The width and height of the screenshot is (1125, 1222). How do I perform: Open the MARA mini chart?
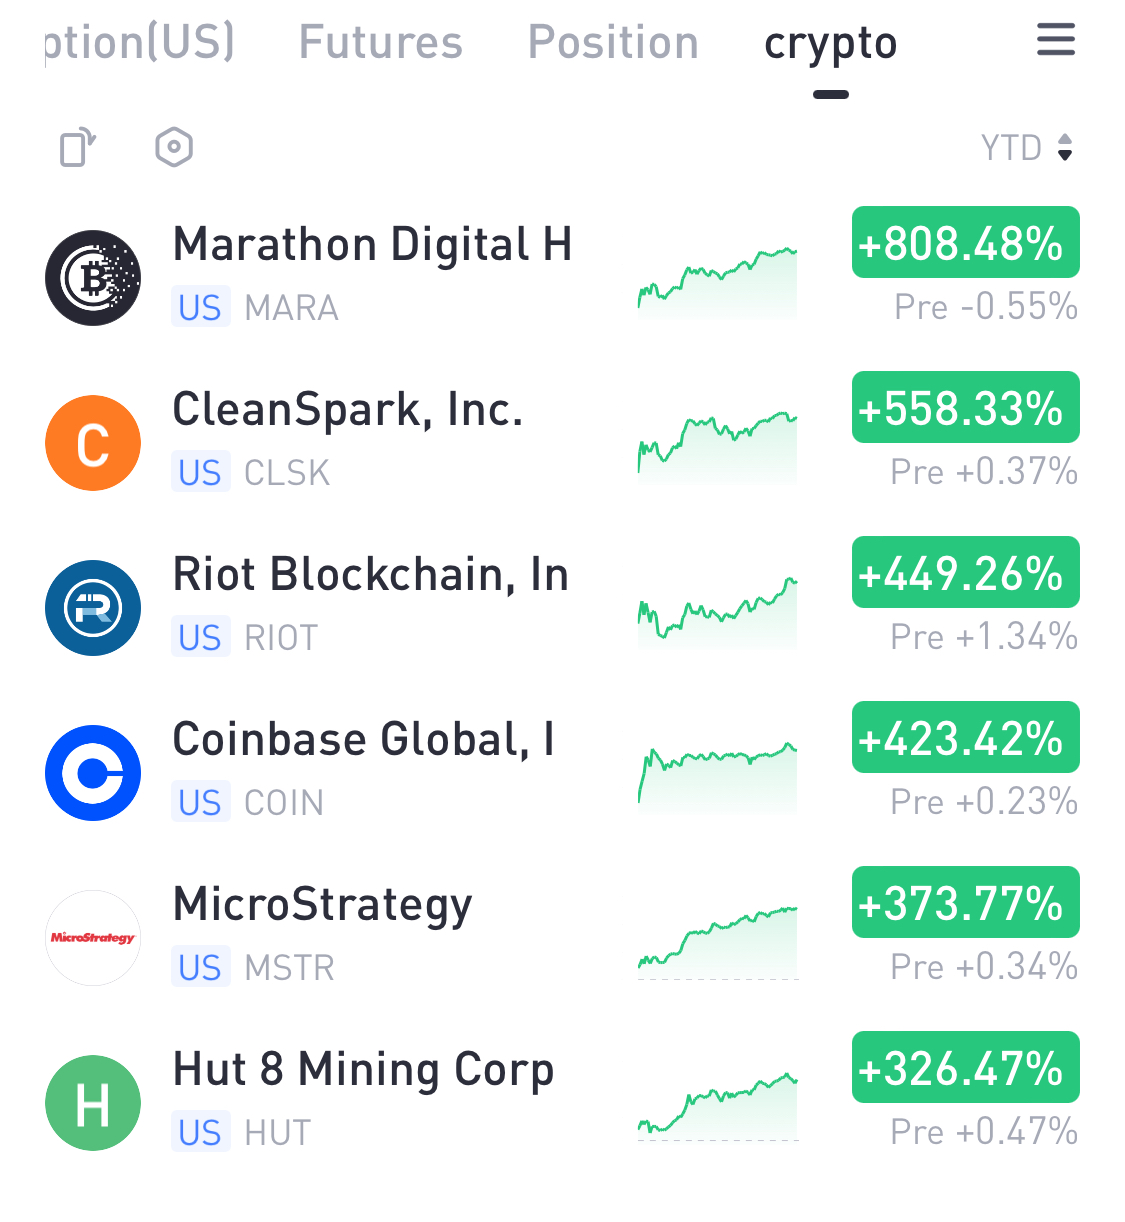(718, 281)
